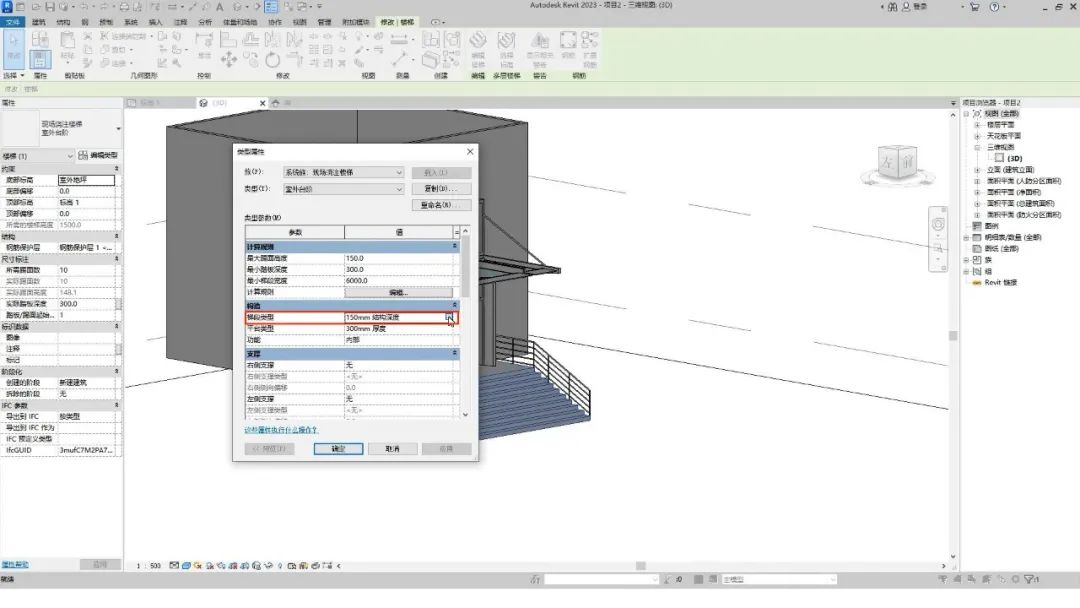The image size is (1080, 608).
Task: Click the zoom region icon on navigation bar
Action: [x=938, y=247]
